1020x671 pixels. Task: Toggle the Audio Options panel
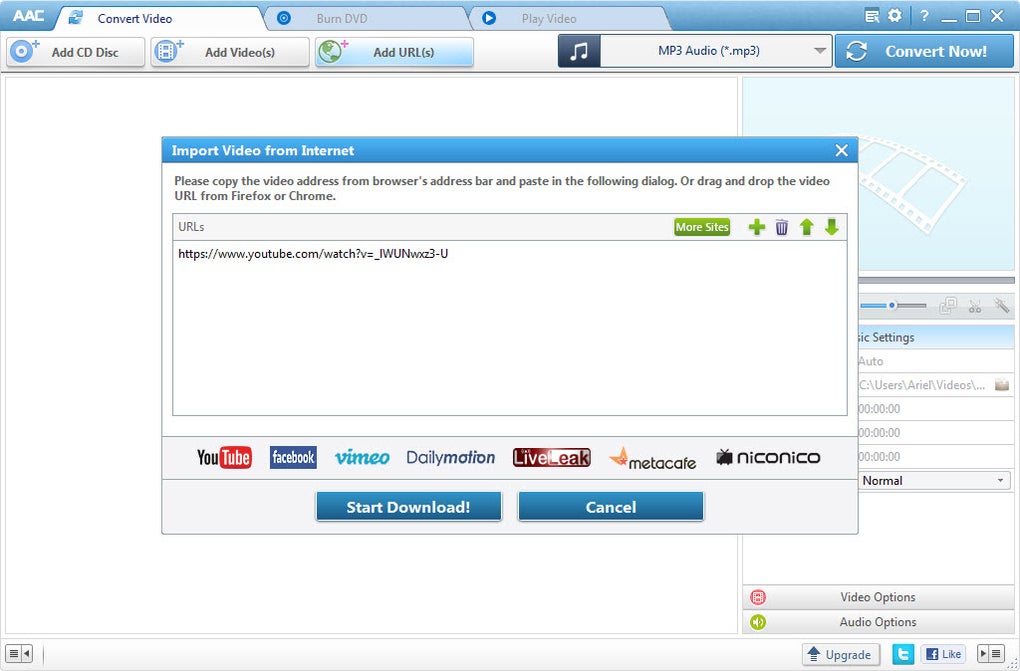click(x=877, y=621)
